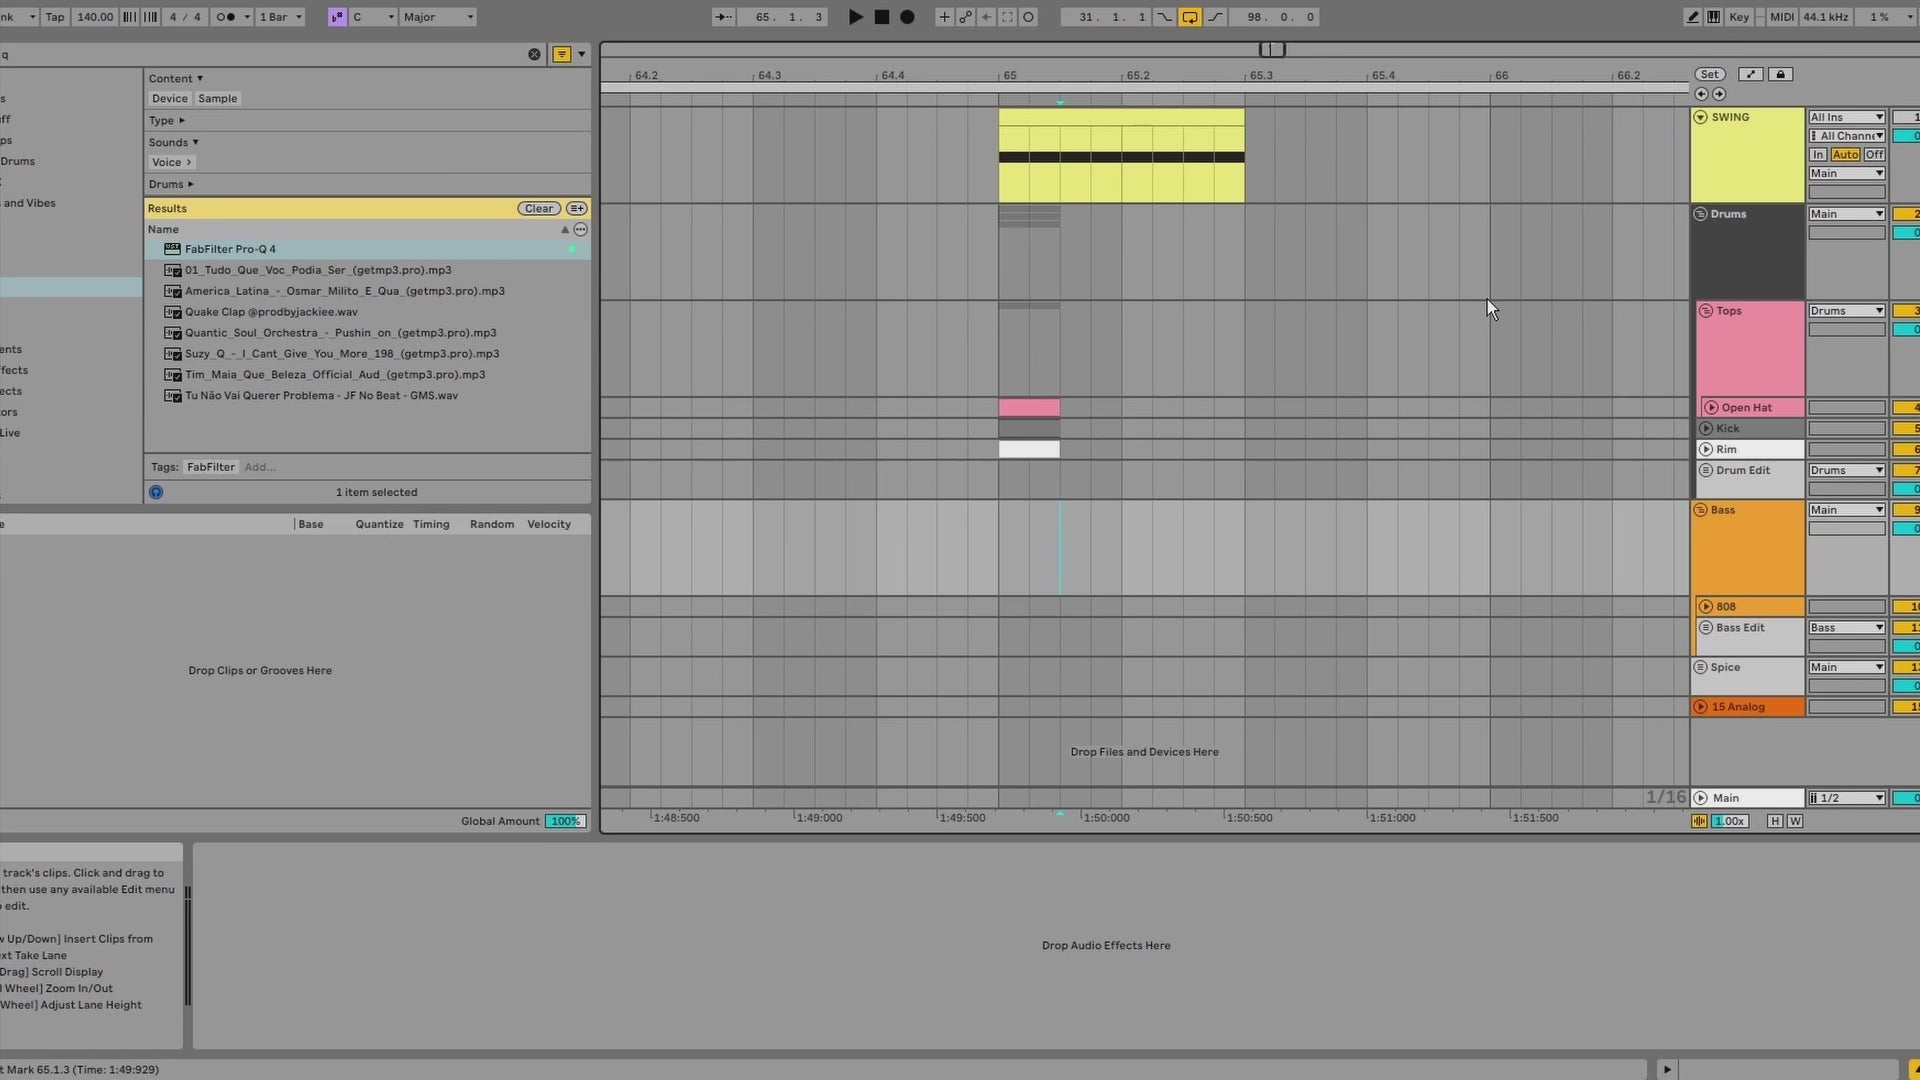The image size is (1920, 1080).
Task: Arm the transport Record button
Action: tap(907, 17)
